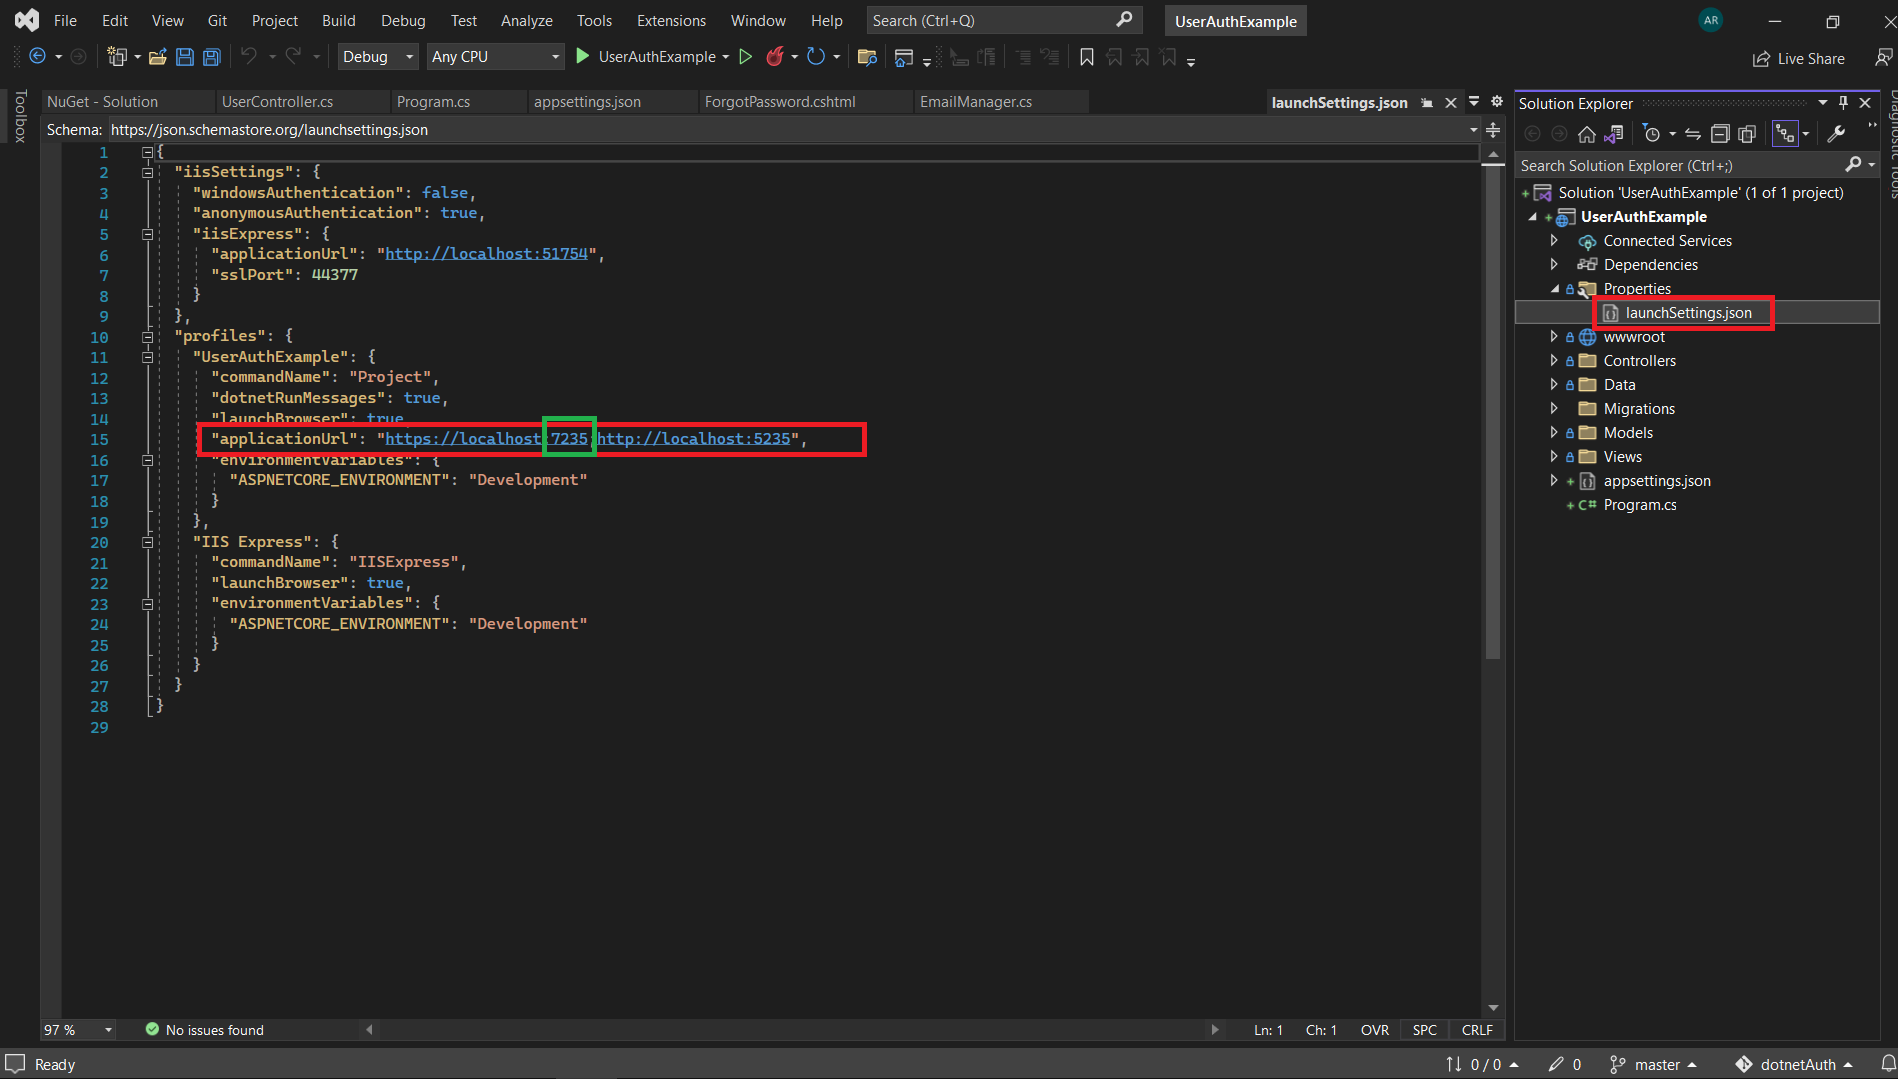The image size is (1898, 1079).
Task: Collapse the Properties folder node
Action: click(1555, 288)
